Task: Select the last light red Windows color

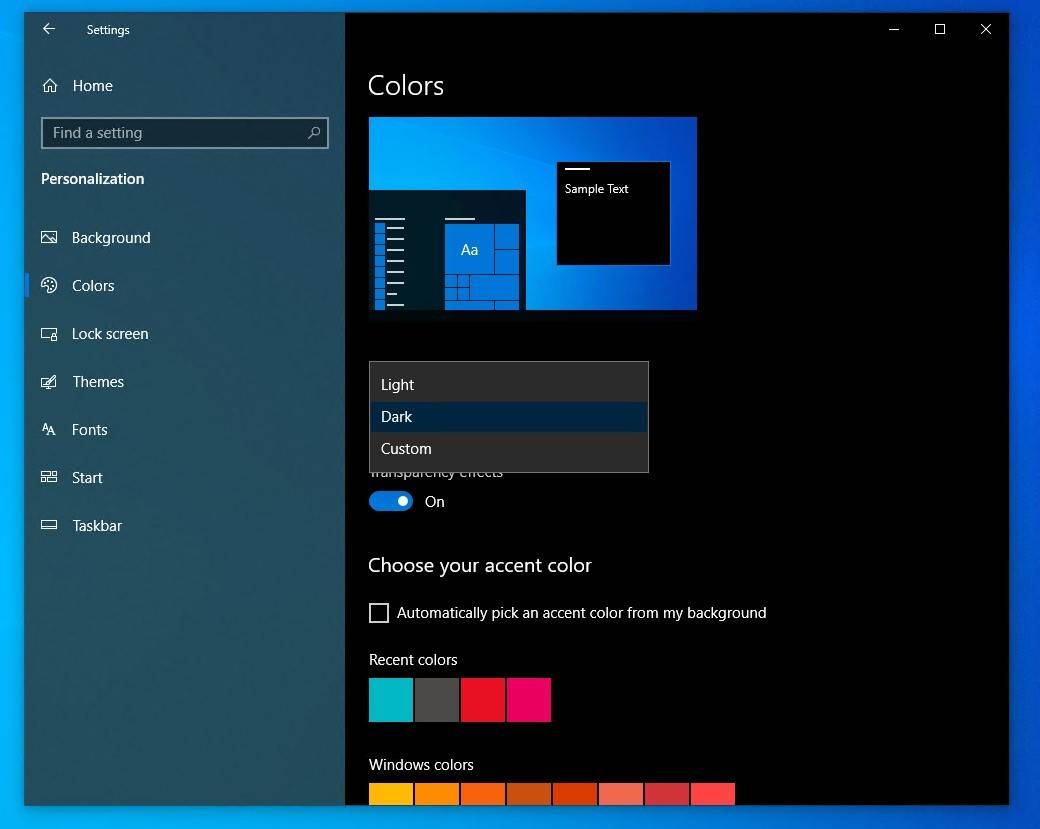Action: tap(712, 794)
